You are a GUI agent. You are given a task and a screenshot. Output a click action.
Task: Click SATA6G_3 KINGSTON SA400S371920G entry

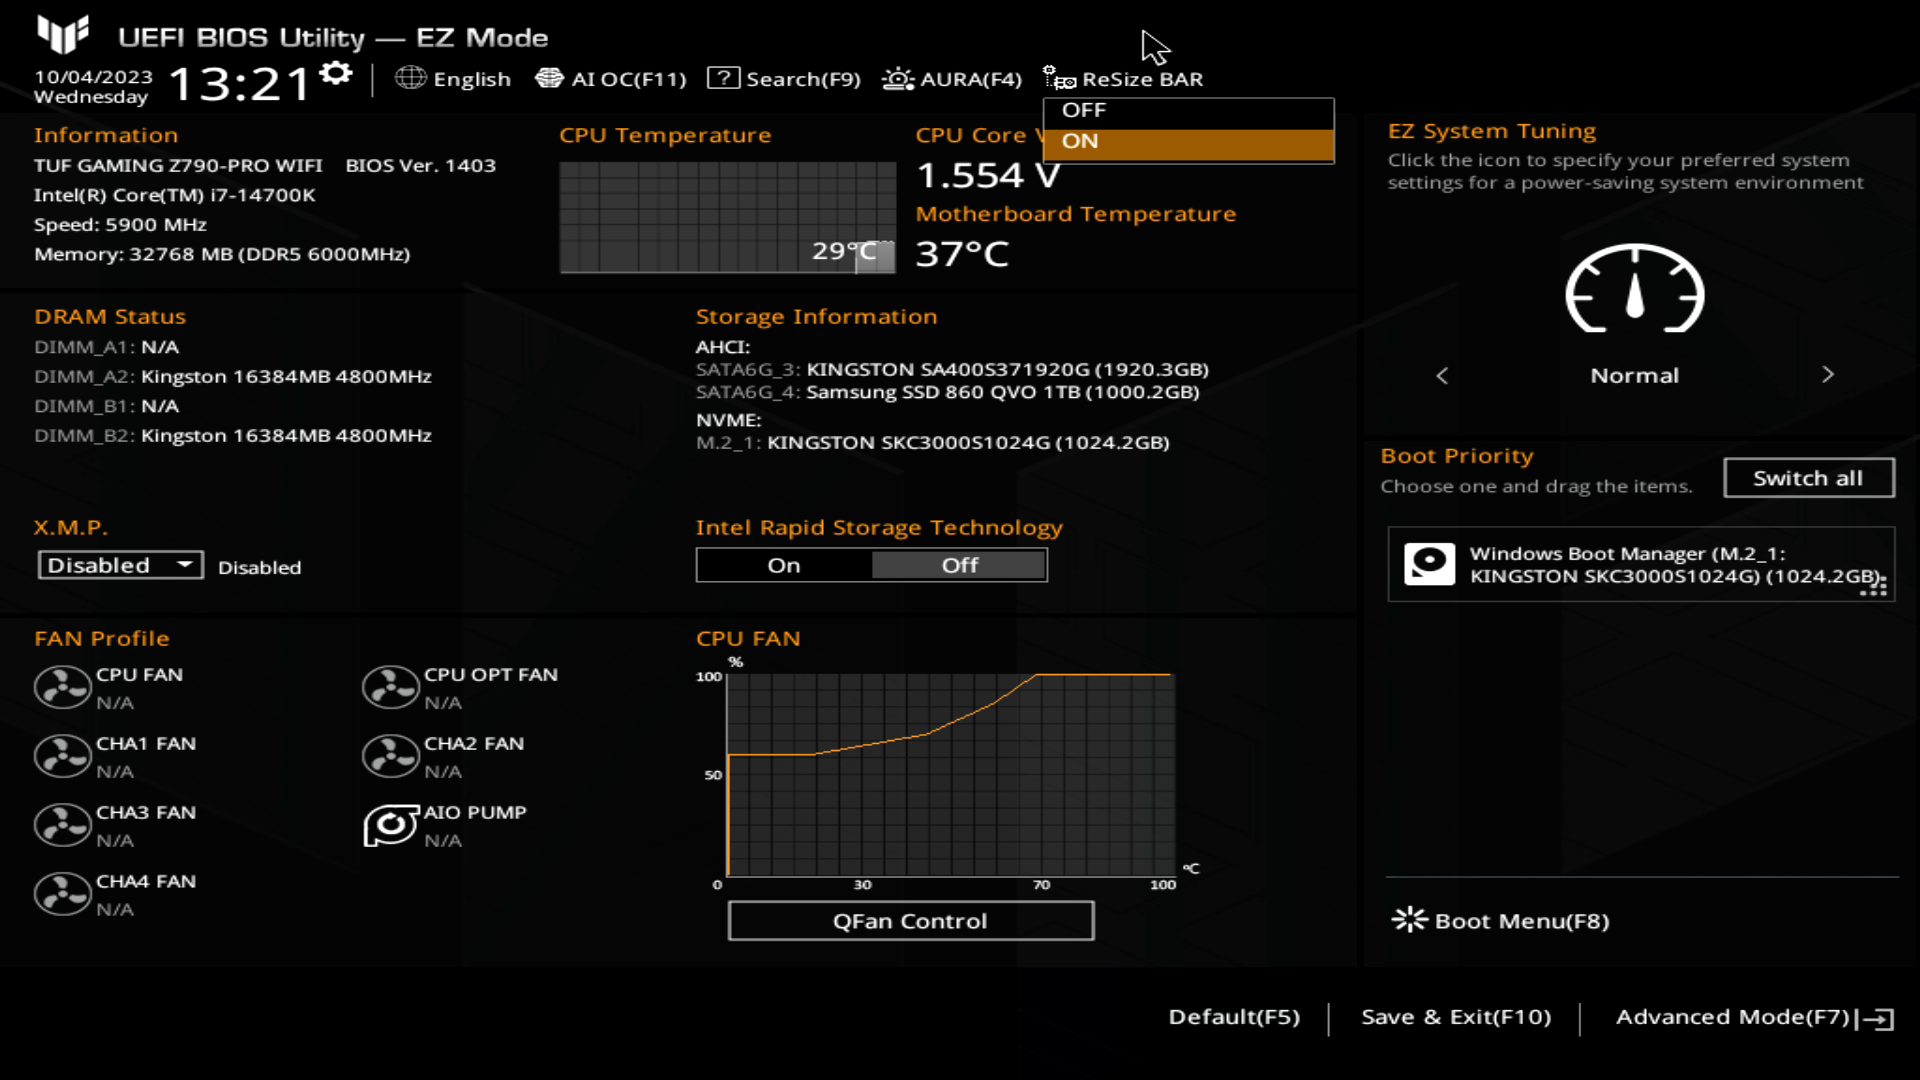point(952,369)
